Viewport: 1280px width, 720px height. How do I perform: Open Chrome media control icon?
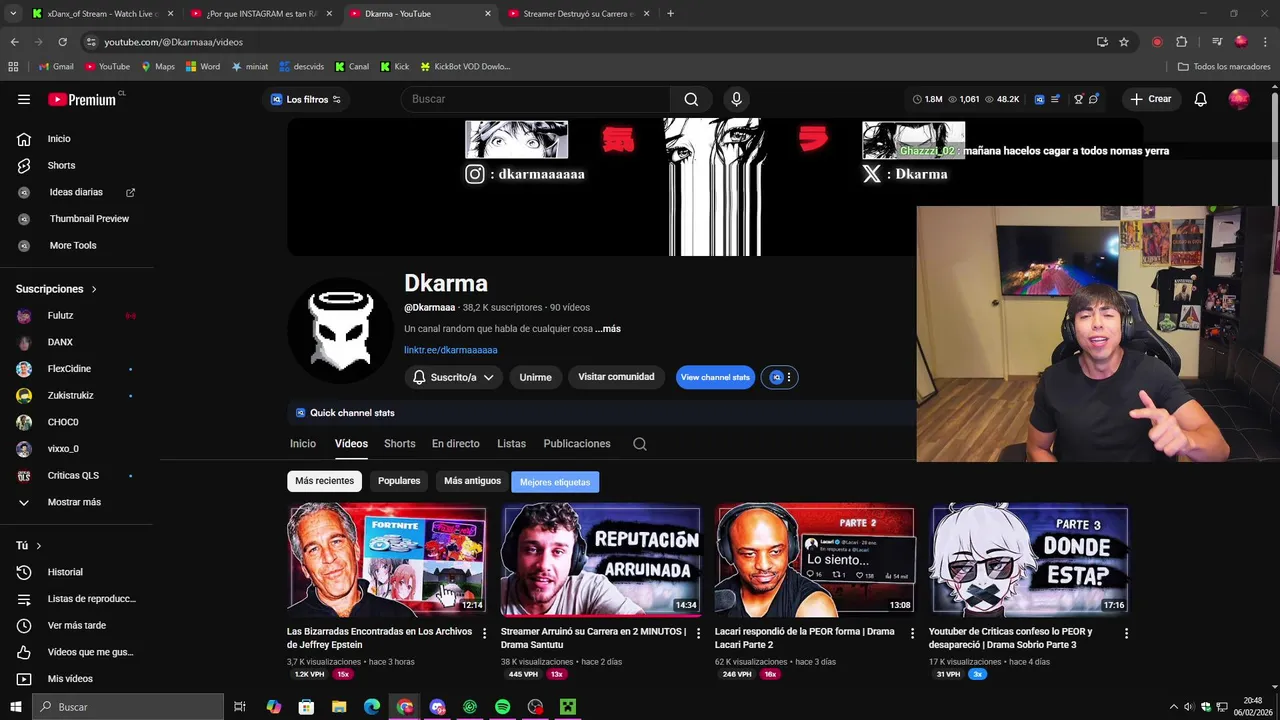(1217, 42)
